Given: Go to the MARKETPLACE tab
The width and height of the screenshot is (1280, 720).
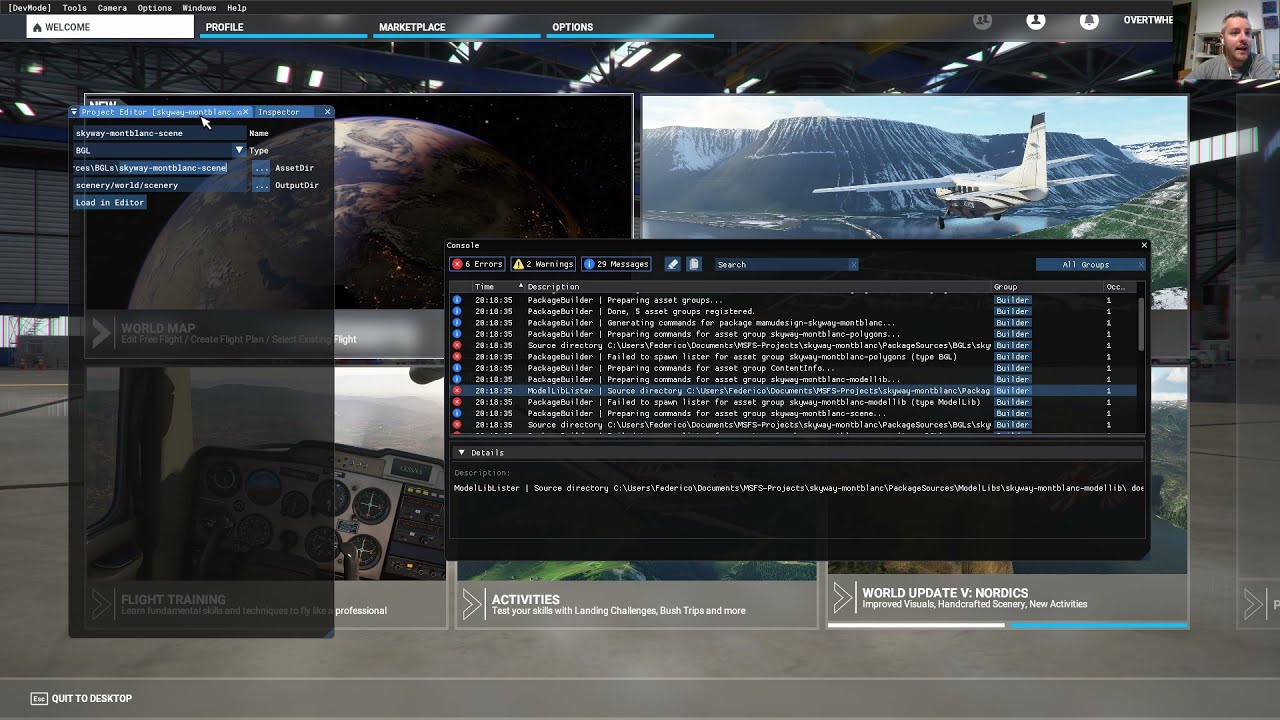Looking at the screenshot, I should coord(456,27).
